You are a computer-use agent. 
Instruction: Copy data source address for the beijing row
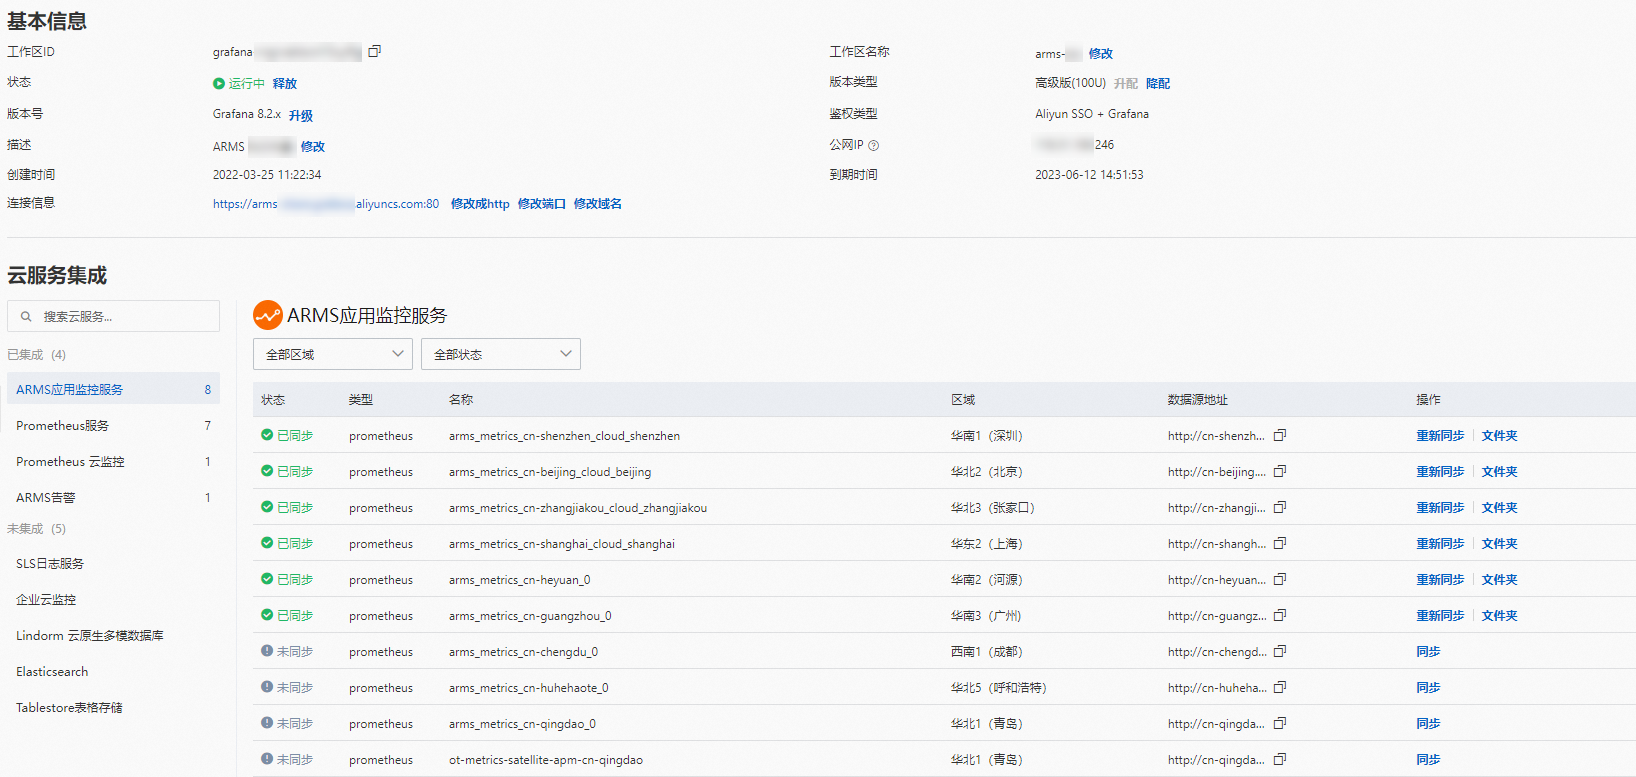[x=1280, y=471]
